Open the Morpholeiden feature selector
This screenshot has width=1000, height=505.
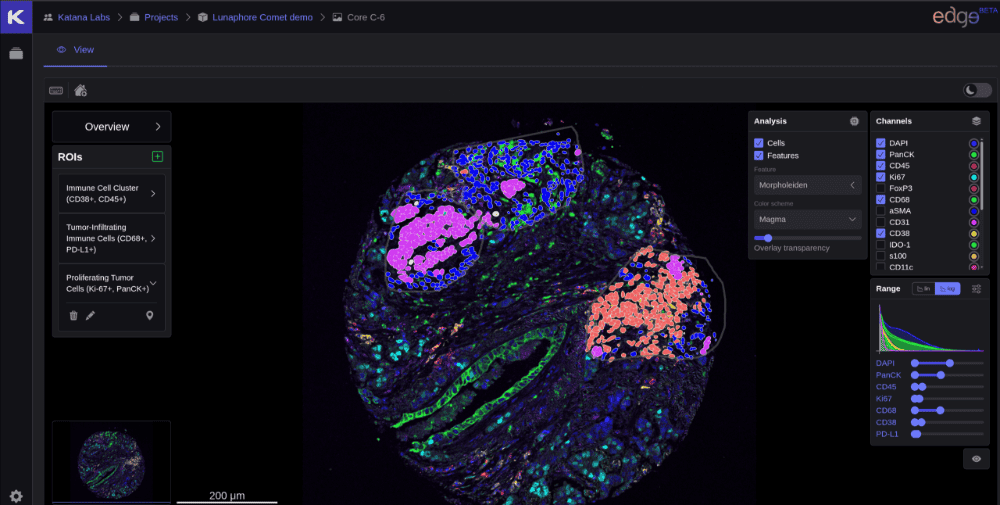click(x=807, y=185)
